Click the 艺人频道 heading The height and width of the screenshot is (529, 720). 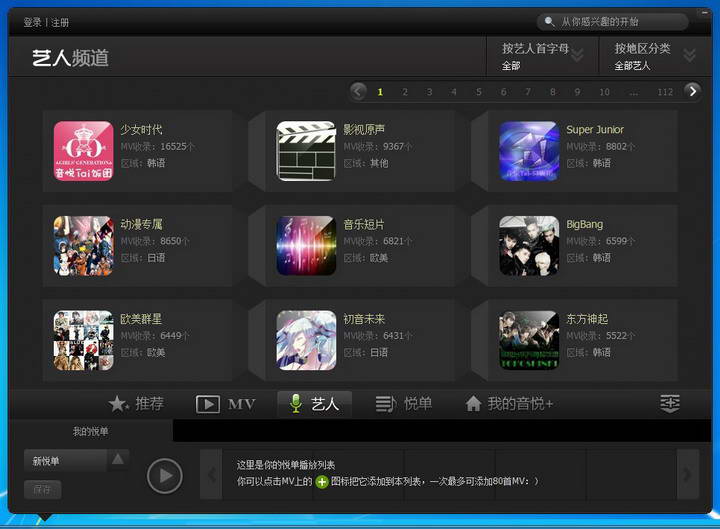coord(70,58)
